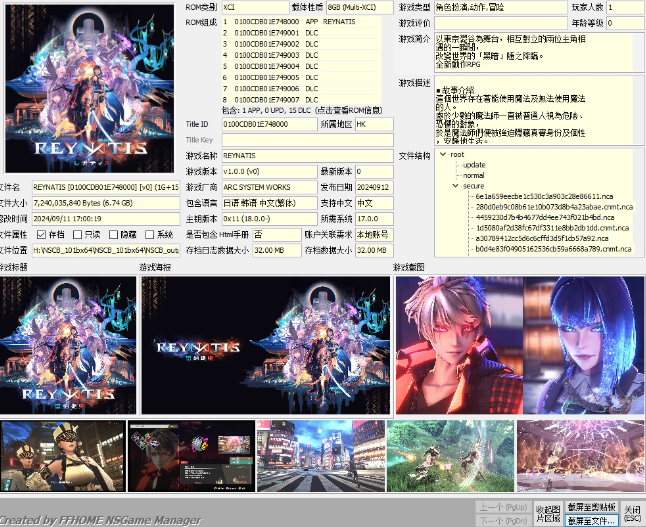The width and height of the screenshot is (646, 527).
Task: Toggle the 存档 file attribute checkbox
Action: tap(41, 234)
